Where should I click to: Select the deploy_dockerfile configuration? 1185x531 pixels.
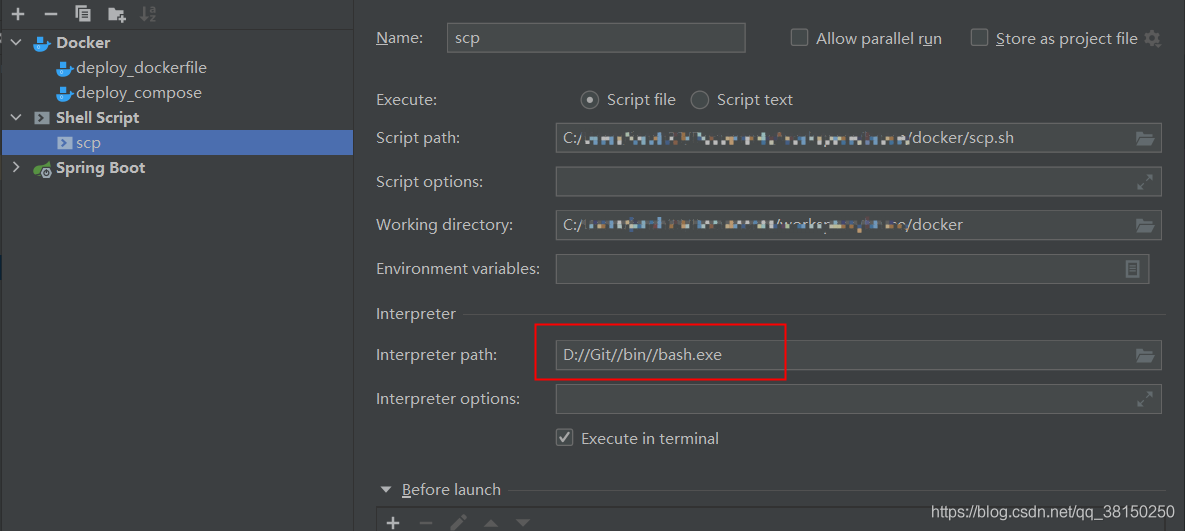click(x=141, y=68)
